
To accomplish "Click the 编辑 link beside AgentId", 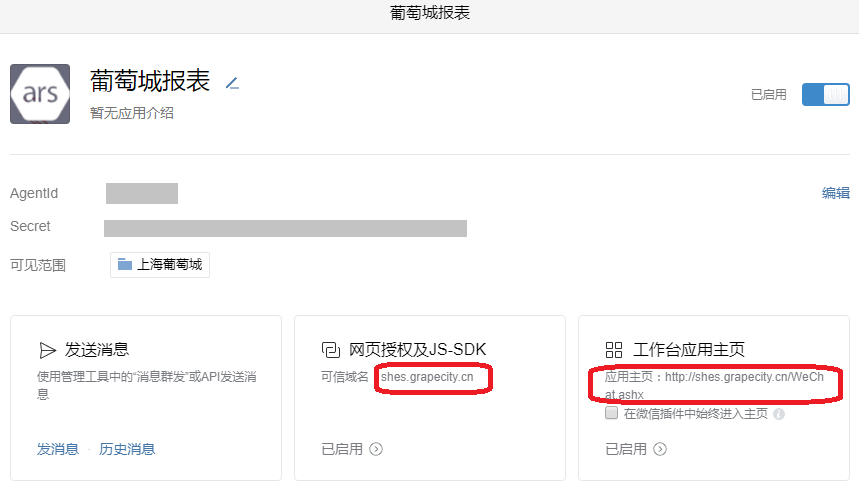I will (835, 193).
